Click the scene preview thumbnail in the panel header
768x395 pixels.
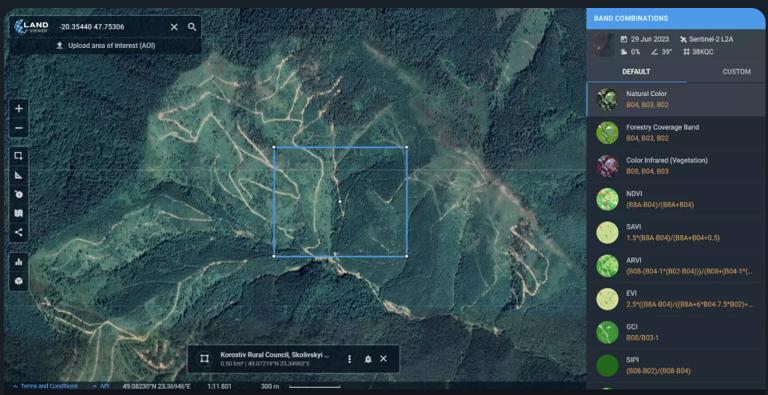pos(602,45)
